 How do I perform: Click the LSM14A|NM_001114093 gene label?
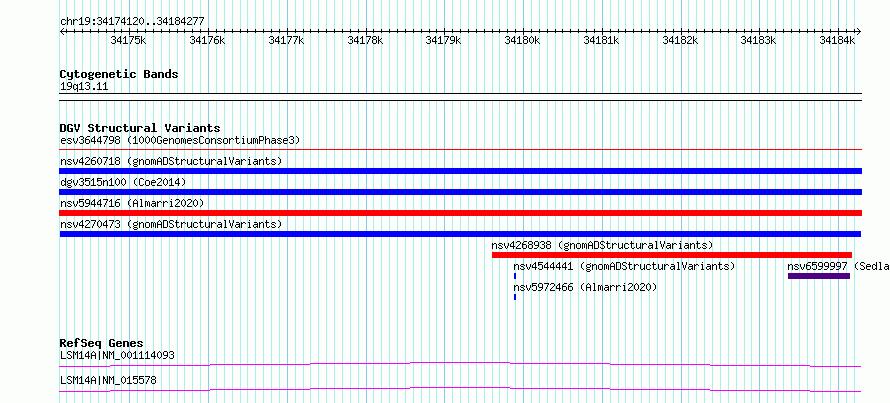[117, 355]
